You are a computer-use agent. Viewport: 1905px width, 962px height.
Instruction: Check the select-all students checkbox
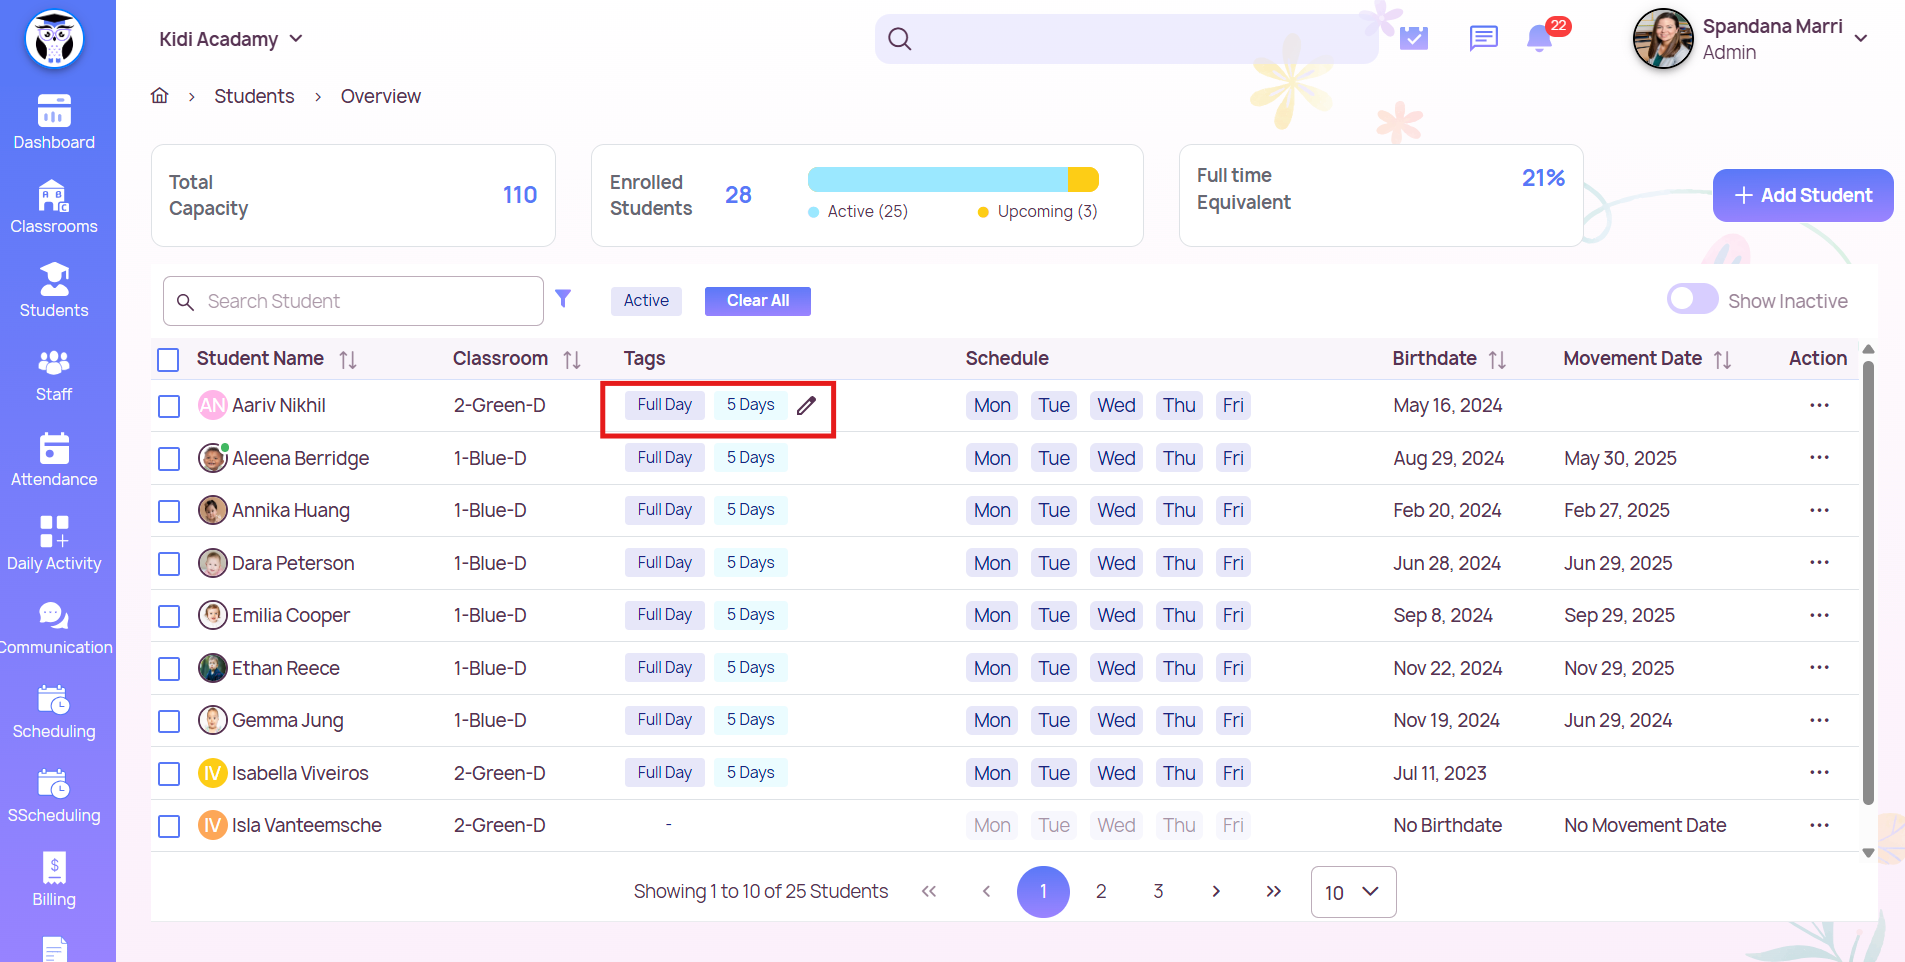pyautogui.click(x=168, y=359)
